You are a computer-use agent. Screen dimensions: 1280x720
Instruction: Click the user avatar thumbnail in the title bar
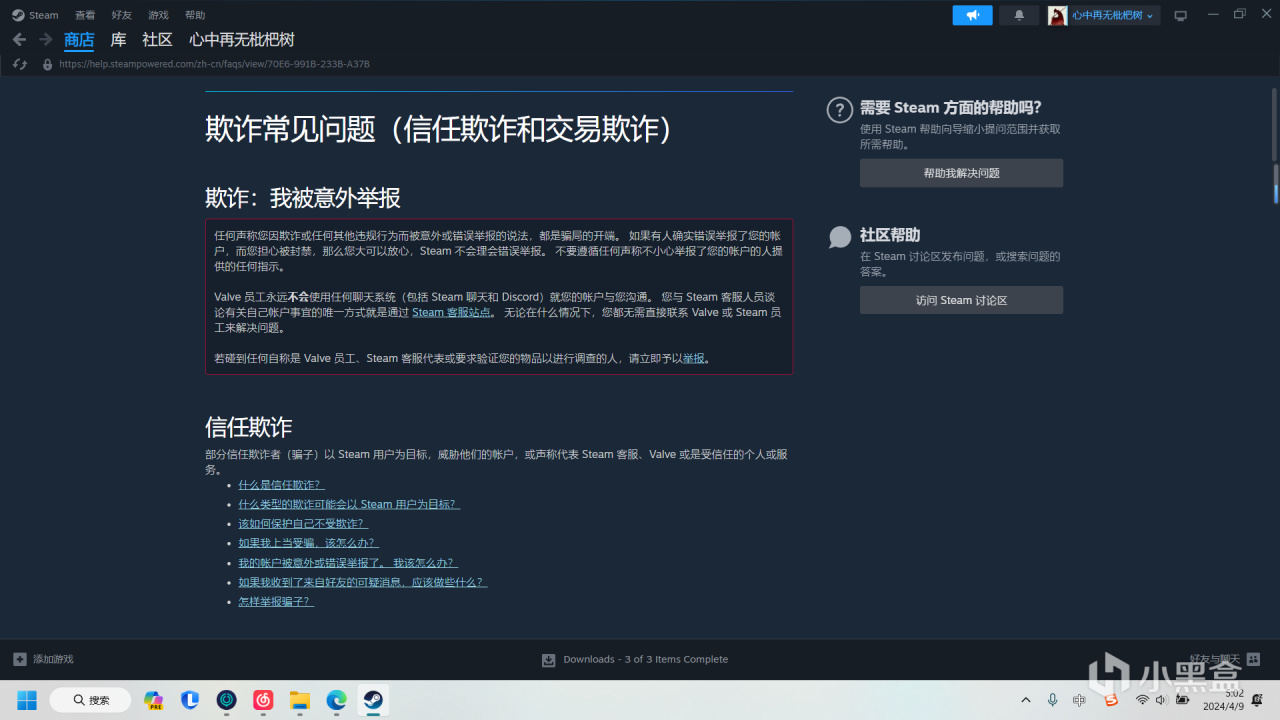(1057, 15)
